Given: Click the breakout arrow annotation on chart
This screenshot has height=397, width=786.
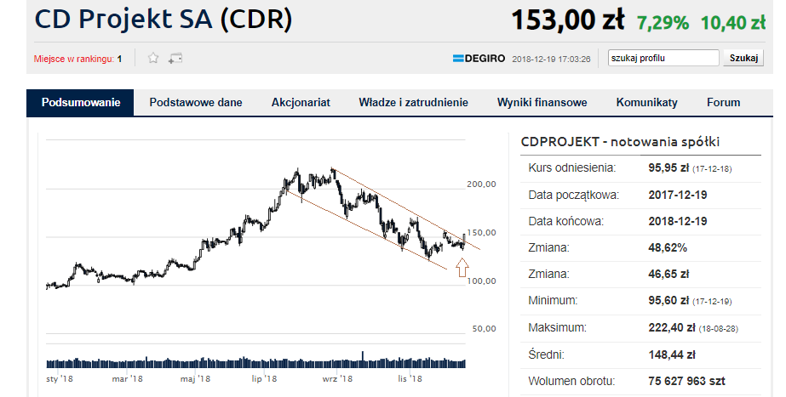Looking at the screenshot, I should point(462,267).
